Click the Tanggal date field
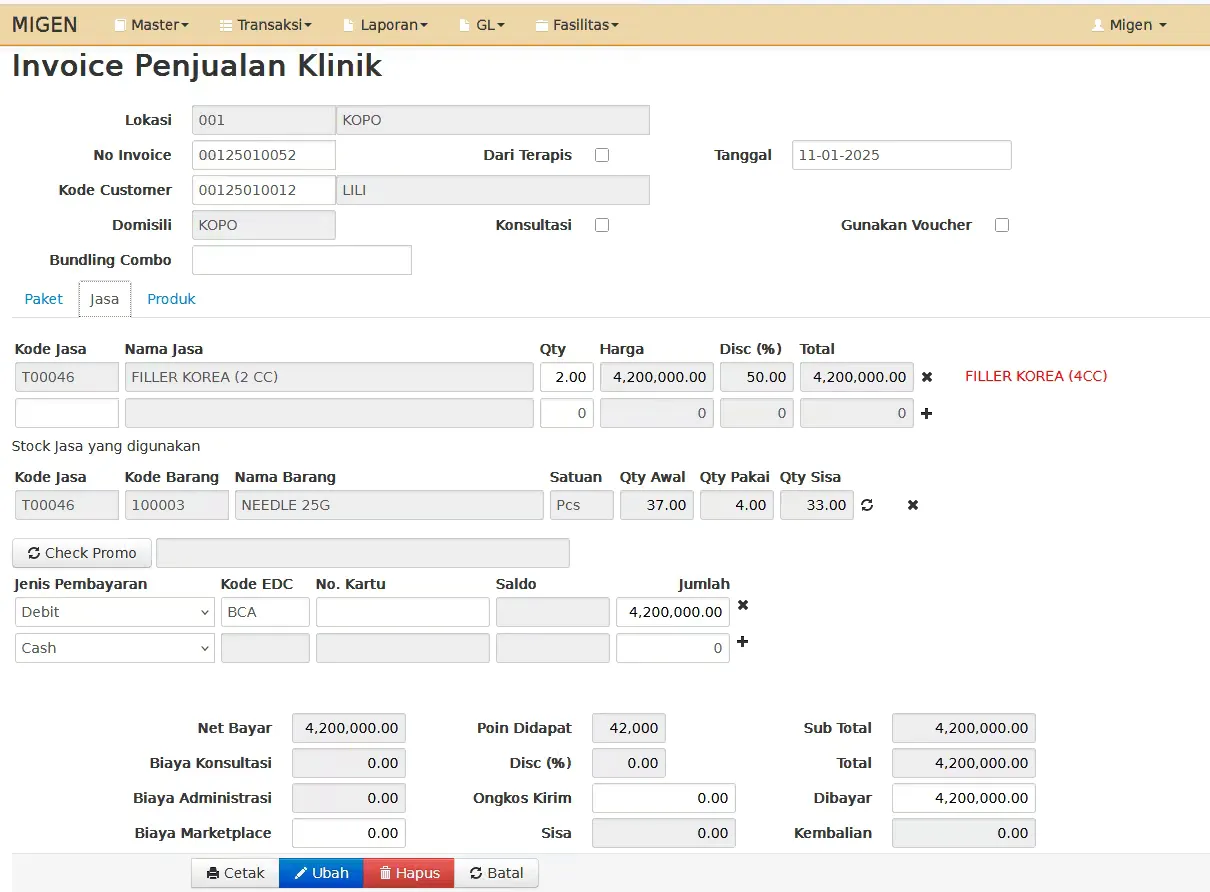1210x892 pixels. [x=902, y=155]
